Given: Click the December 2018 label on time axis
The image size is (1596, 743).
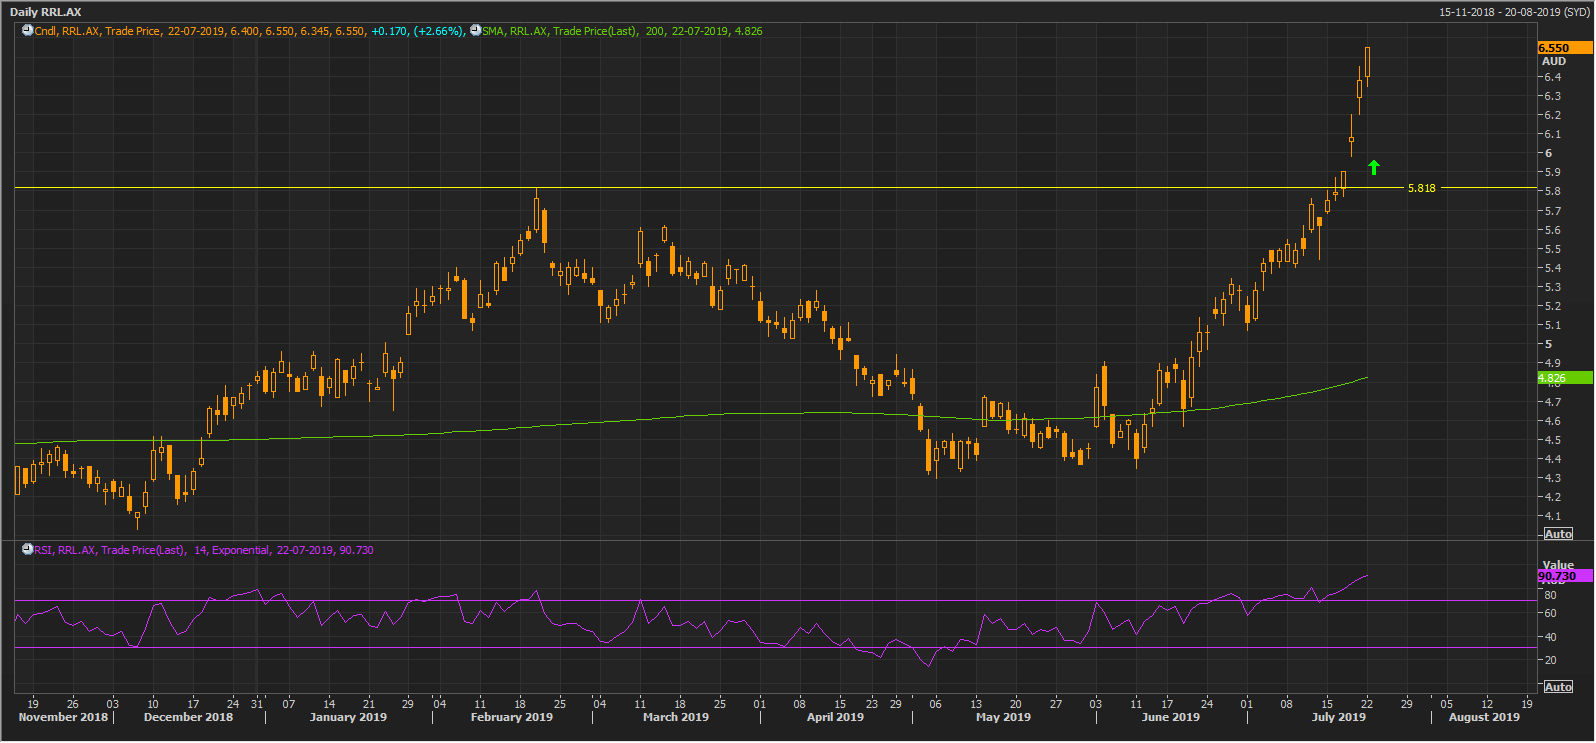Looking at the screenshot, I should coord(188,717).
